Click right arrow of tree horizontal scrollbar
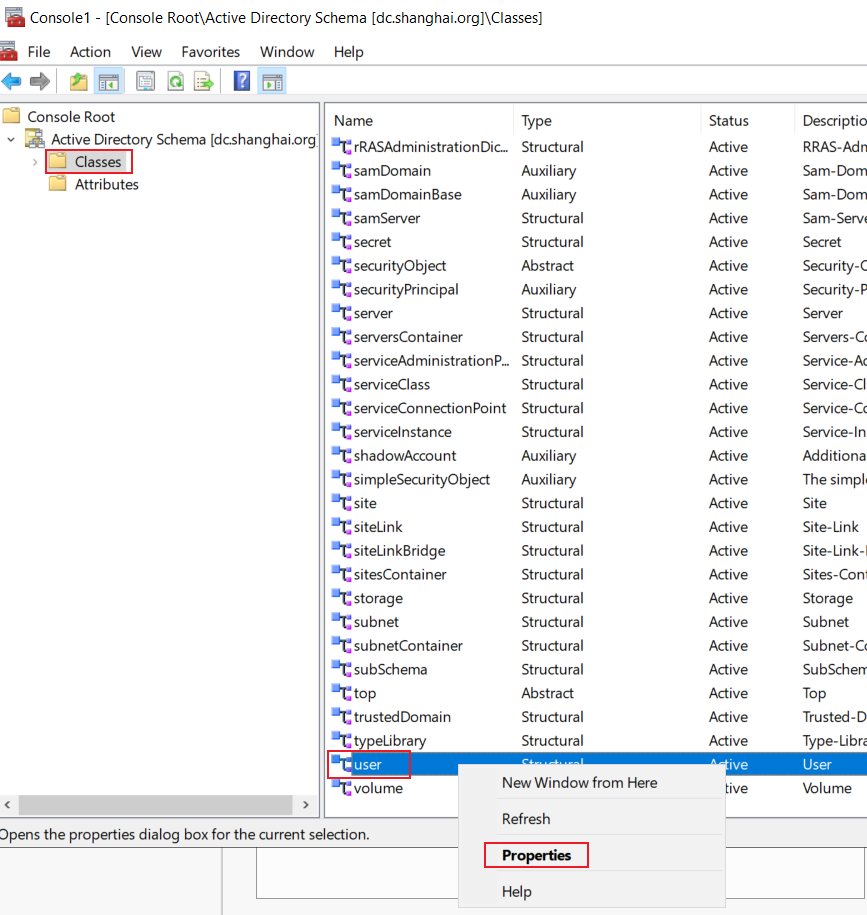 pos(306,805)
